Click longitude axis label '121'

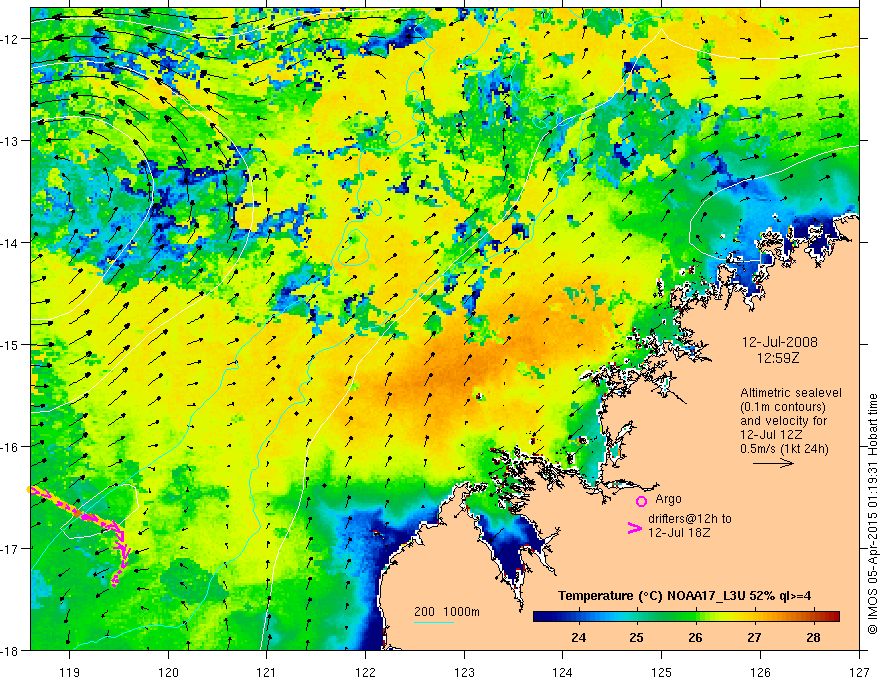tap(267, 672)
